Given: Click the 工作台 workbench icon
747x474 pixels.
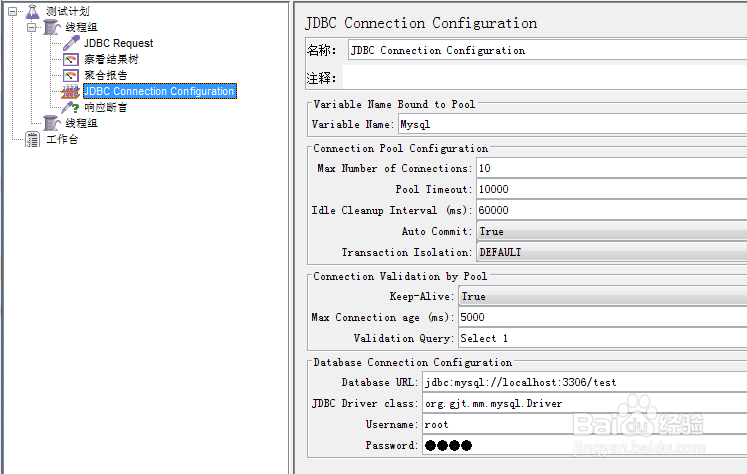Looking at the screenshot, I should pyautogui.click(x=32, y=140).
